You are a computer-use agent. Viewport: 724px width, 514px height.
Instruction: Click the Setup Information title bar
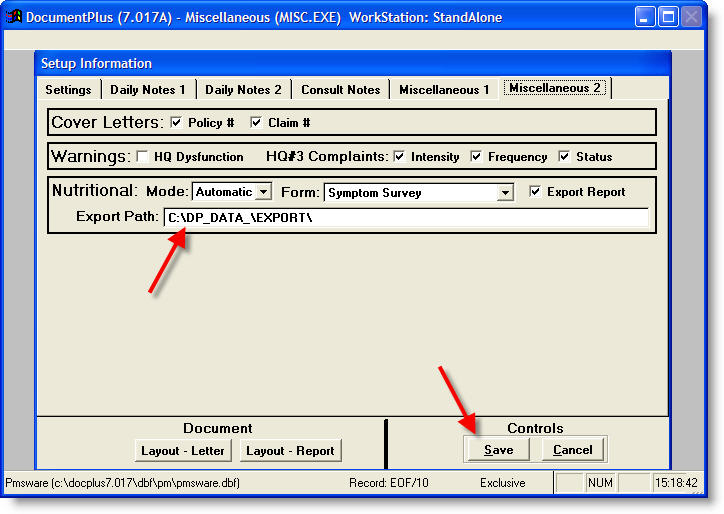pos(353,63)
